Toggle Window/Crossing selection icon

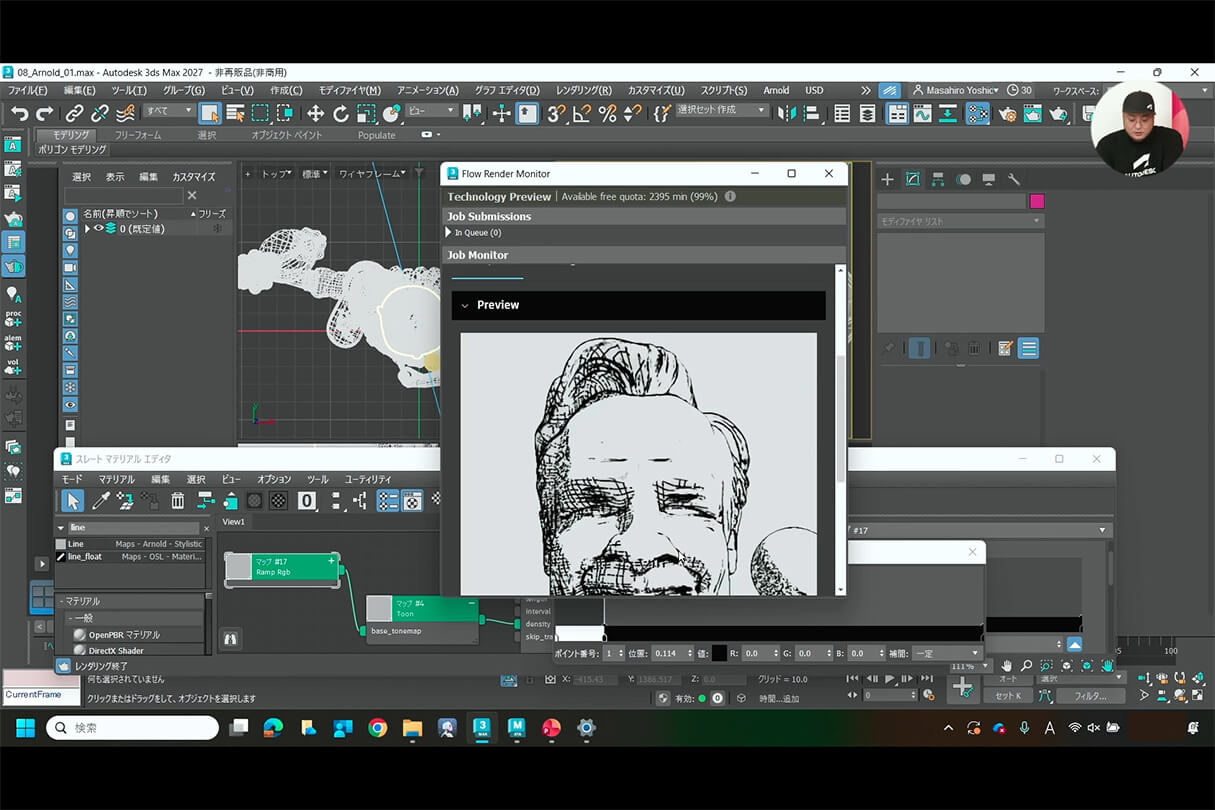pyautogui.click(x=285, y=113)
